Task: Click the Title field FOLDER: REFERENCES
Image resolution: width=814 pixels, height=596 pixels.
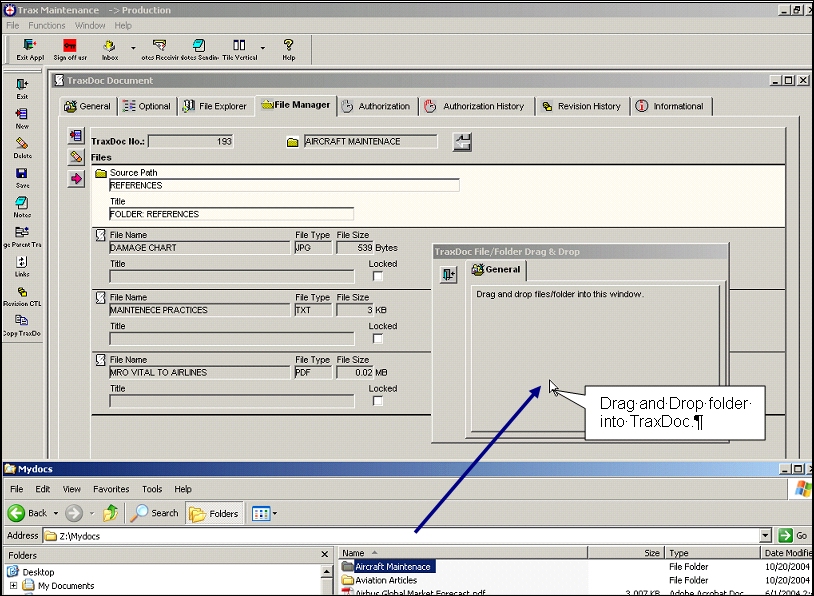Action: (232, 214)
